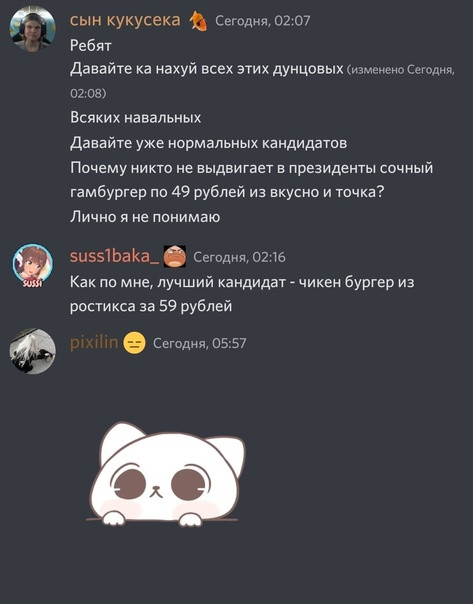Open the white cat sticker
This screenshot has width=473, height=604.
click(166, 475)
